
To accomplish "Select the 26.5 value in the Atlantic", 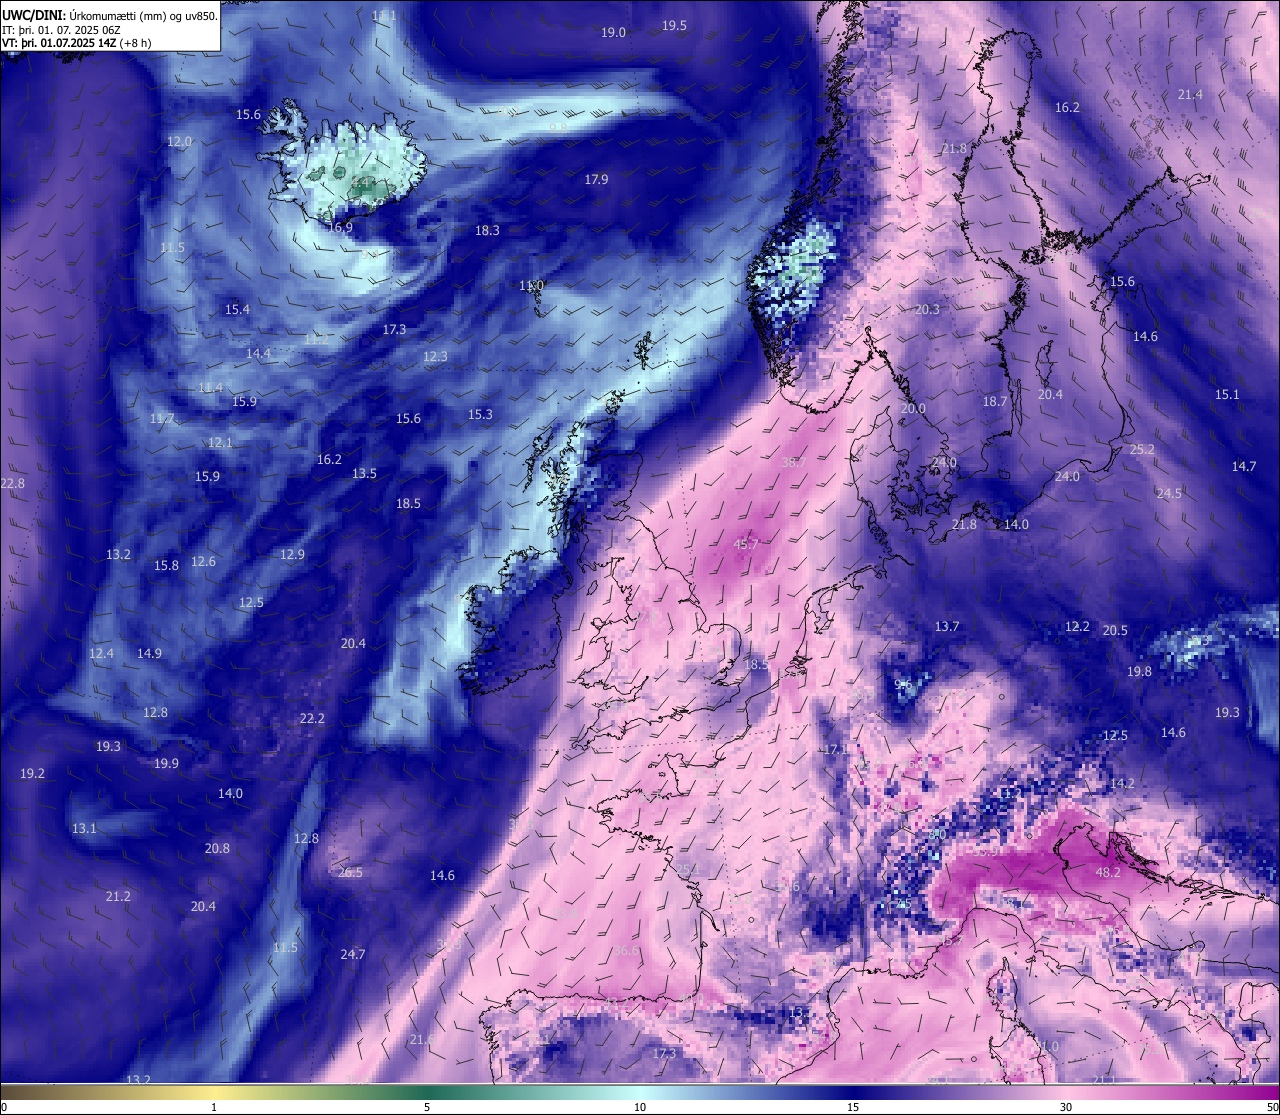I will click(350, 872).
